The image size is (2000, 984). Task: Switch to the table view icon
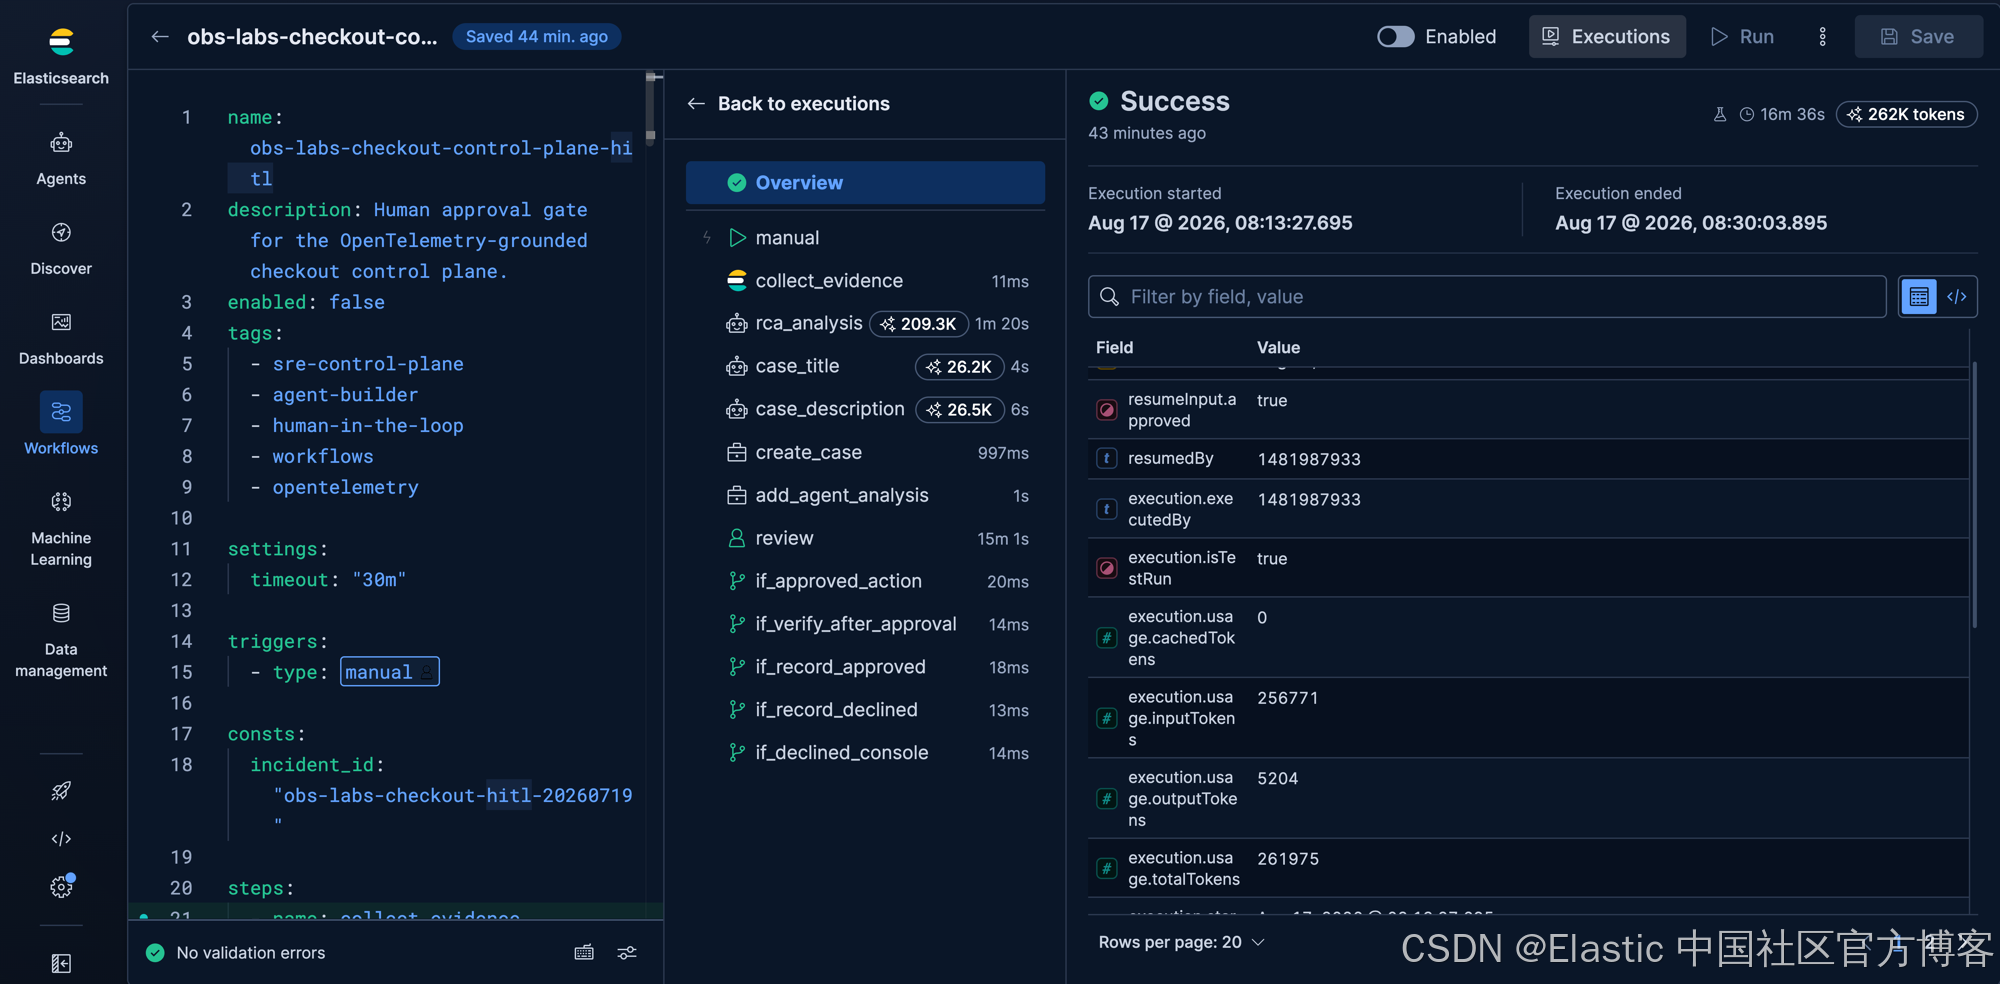click(x=1918, y=297)
